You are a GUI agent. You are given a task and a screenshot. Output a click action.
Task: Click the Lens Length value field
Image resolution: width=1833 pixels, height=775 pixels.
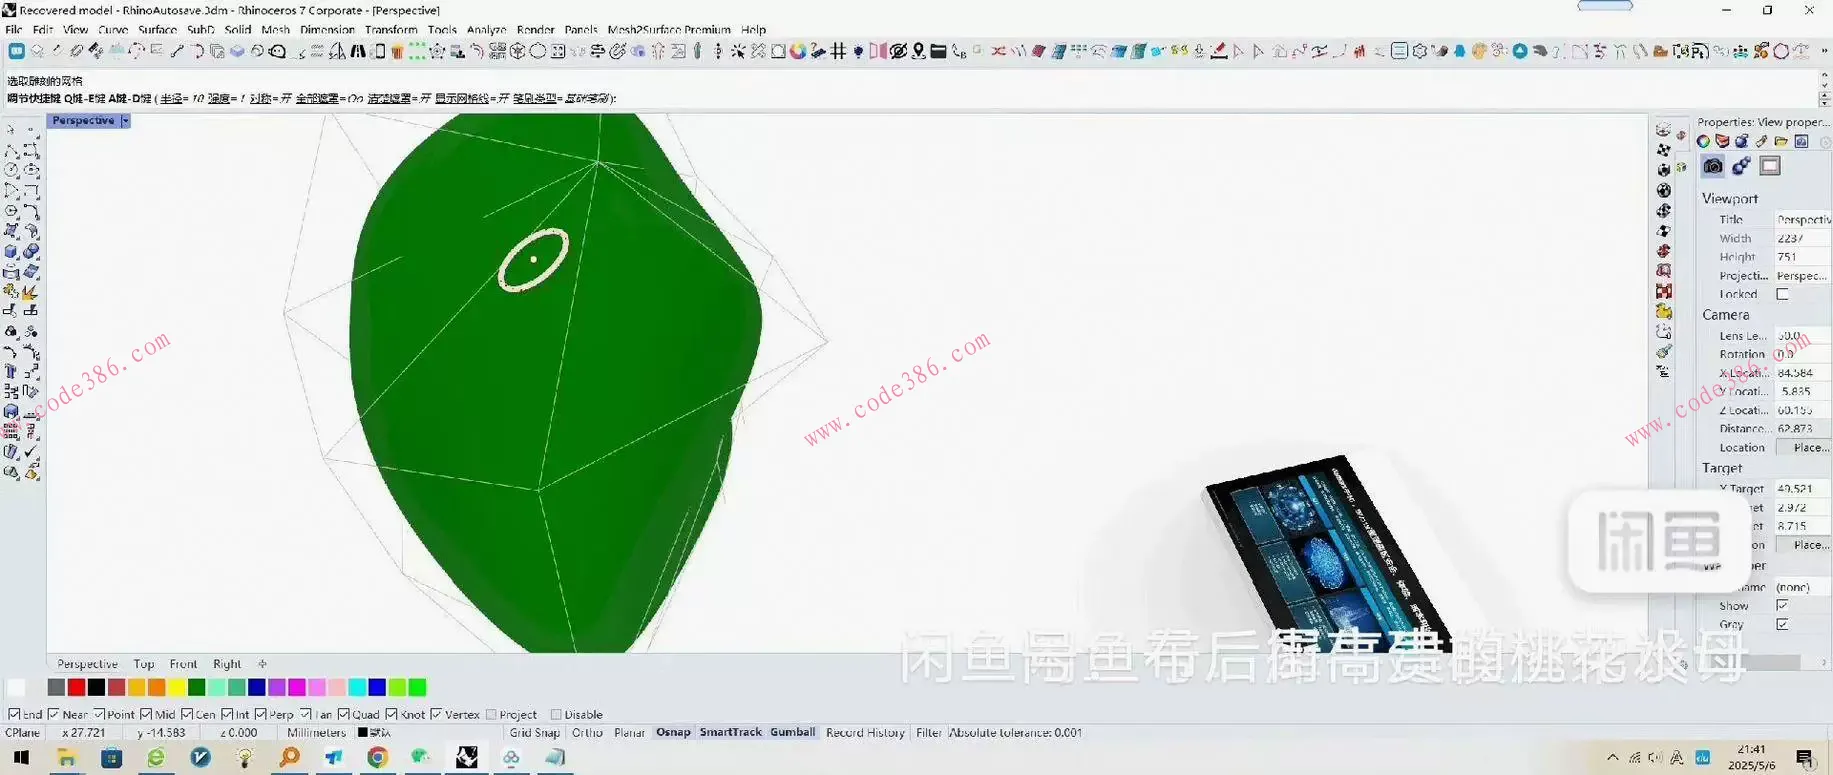pos(1802,336)
